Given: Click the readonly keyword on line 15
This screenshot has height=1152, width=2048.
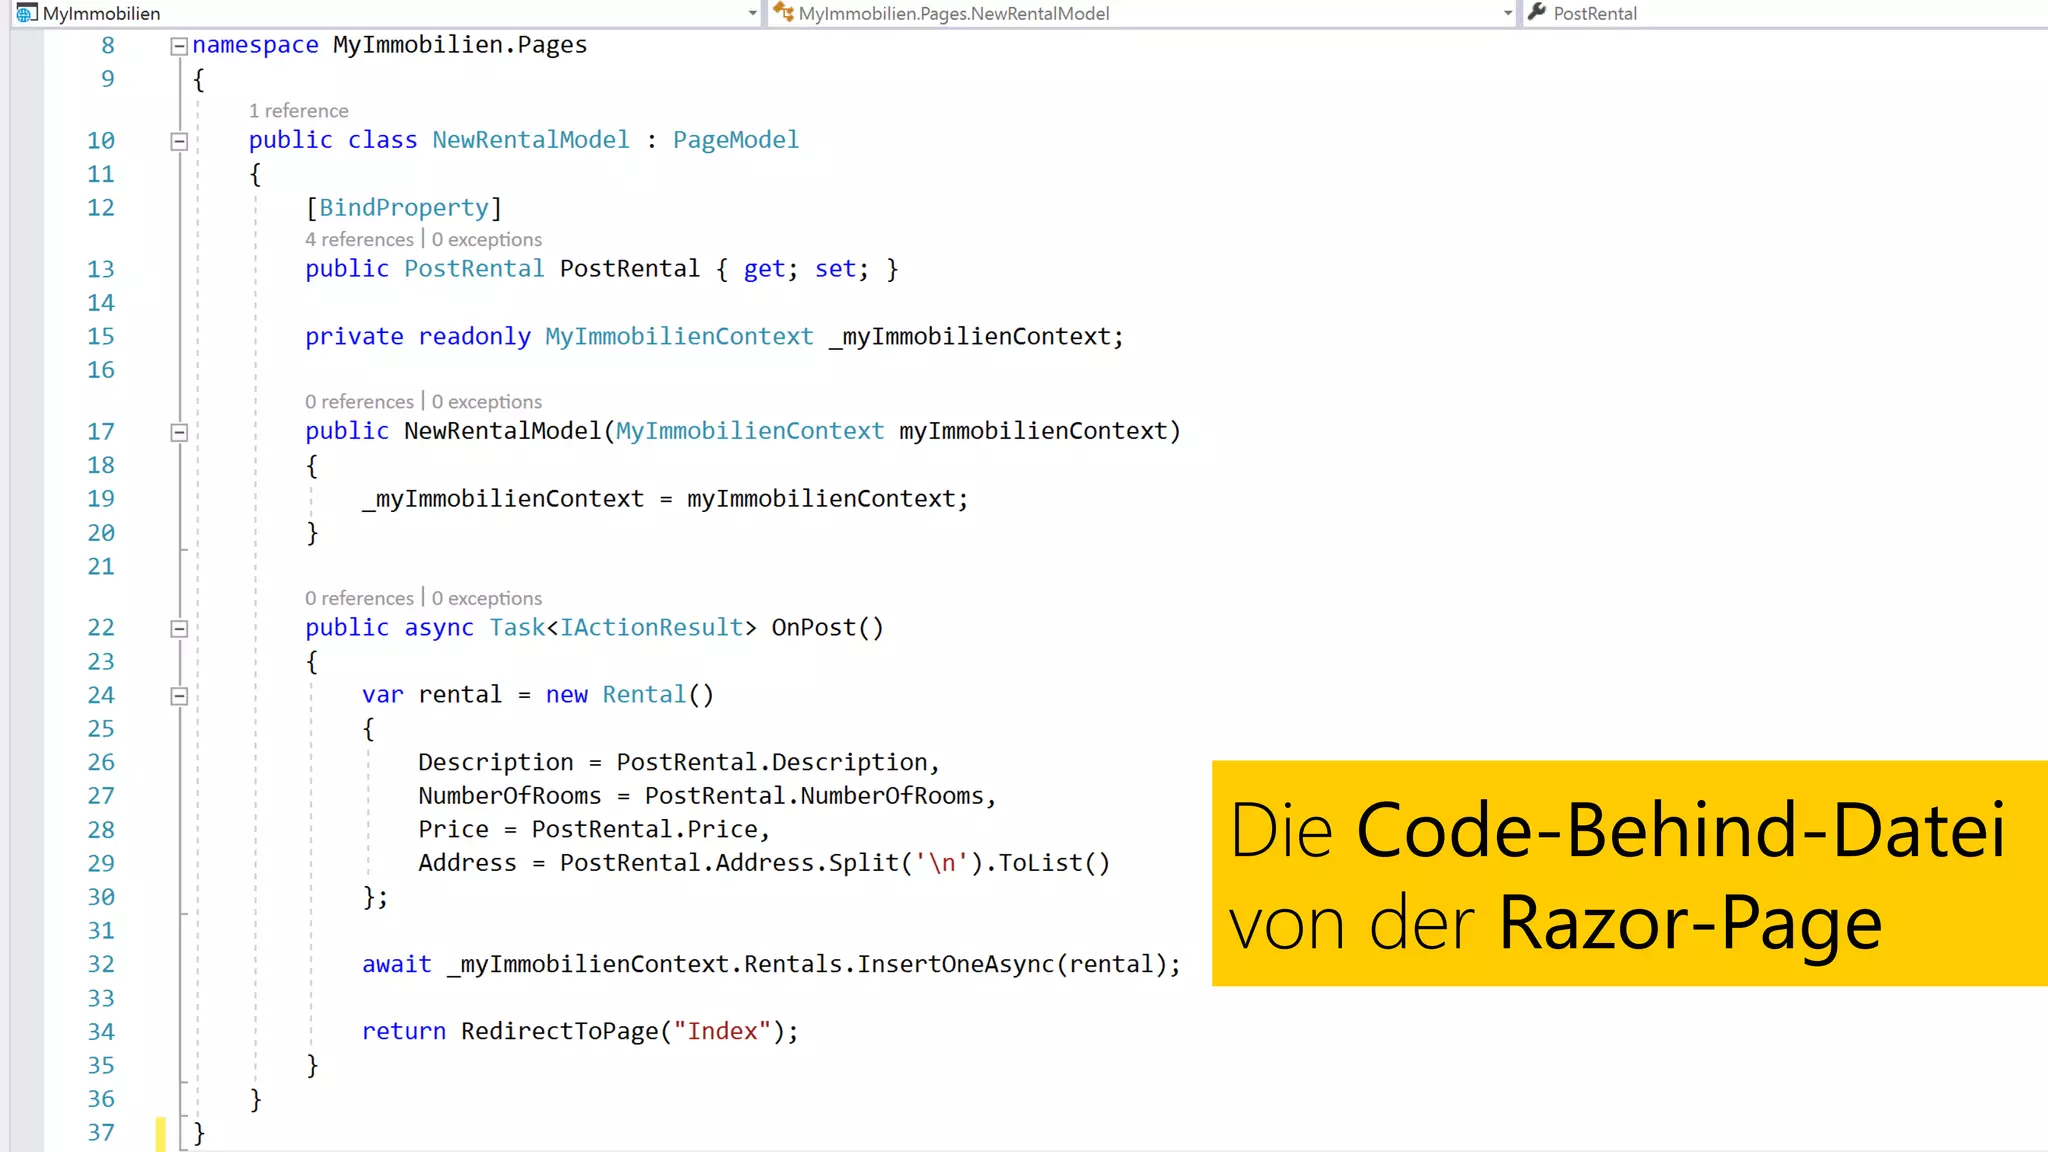Looking at the screenshot, I should point(474,337).
